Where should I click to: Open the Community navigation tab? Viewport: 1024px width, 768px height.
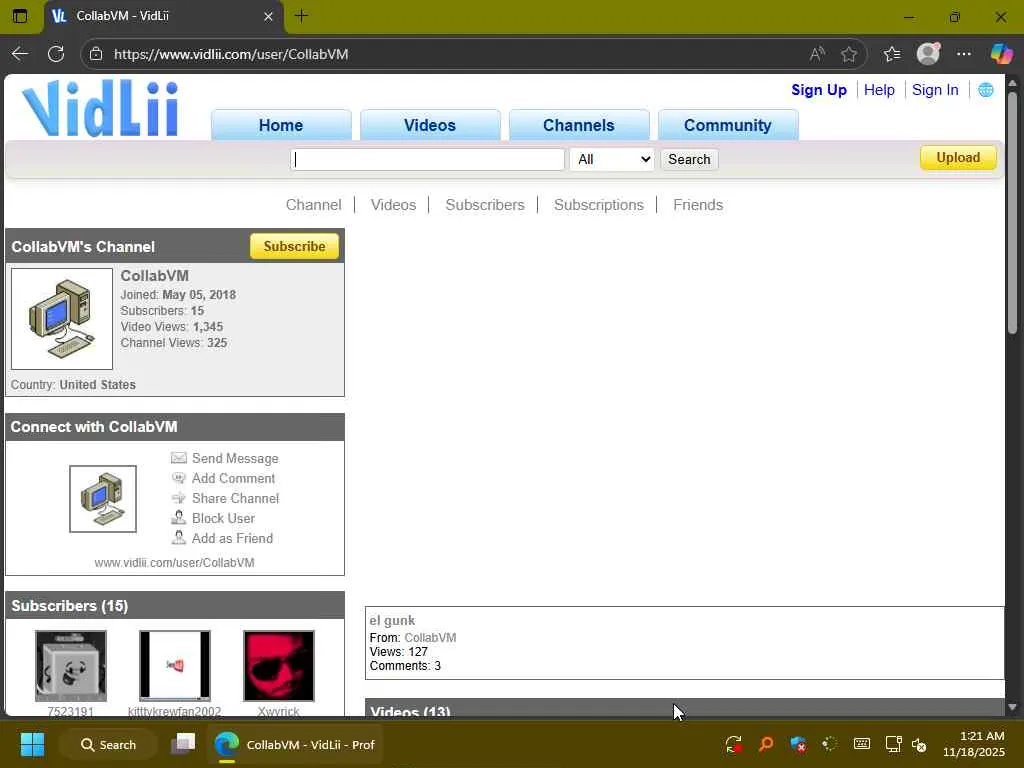tap(728, 125)
